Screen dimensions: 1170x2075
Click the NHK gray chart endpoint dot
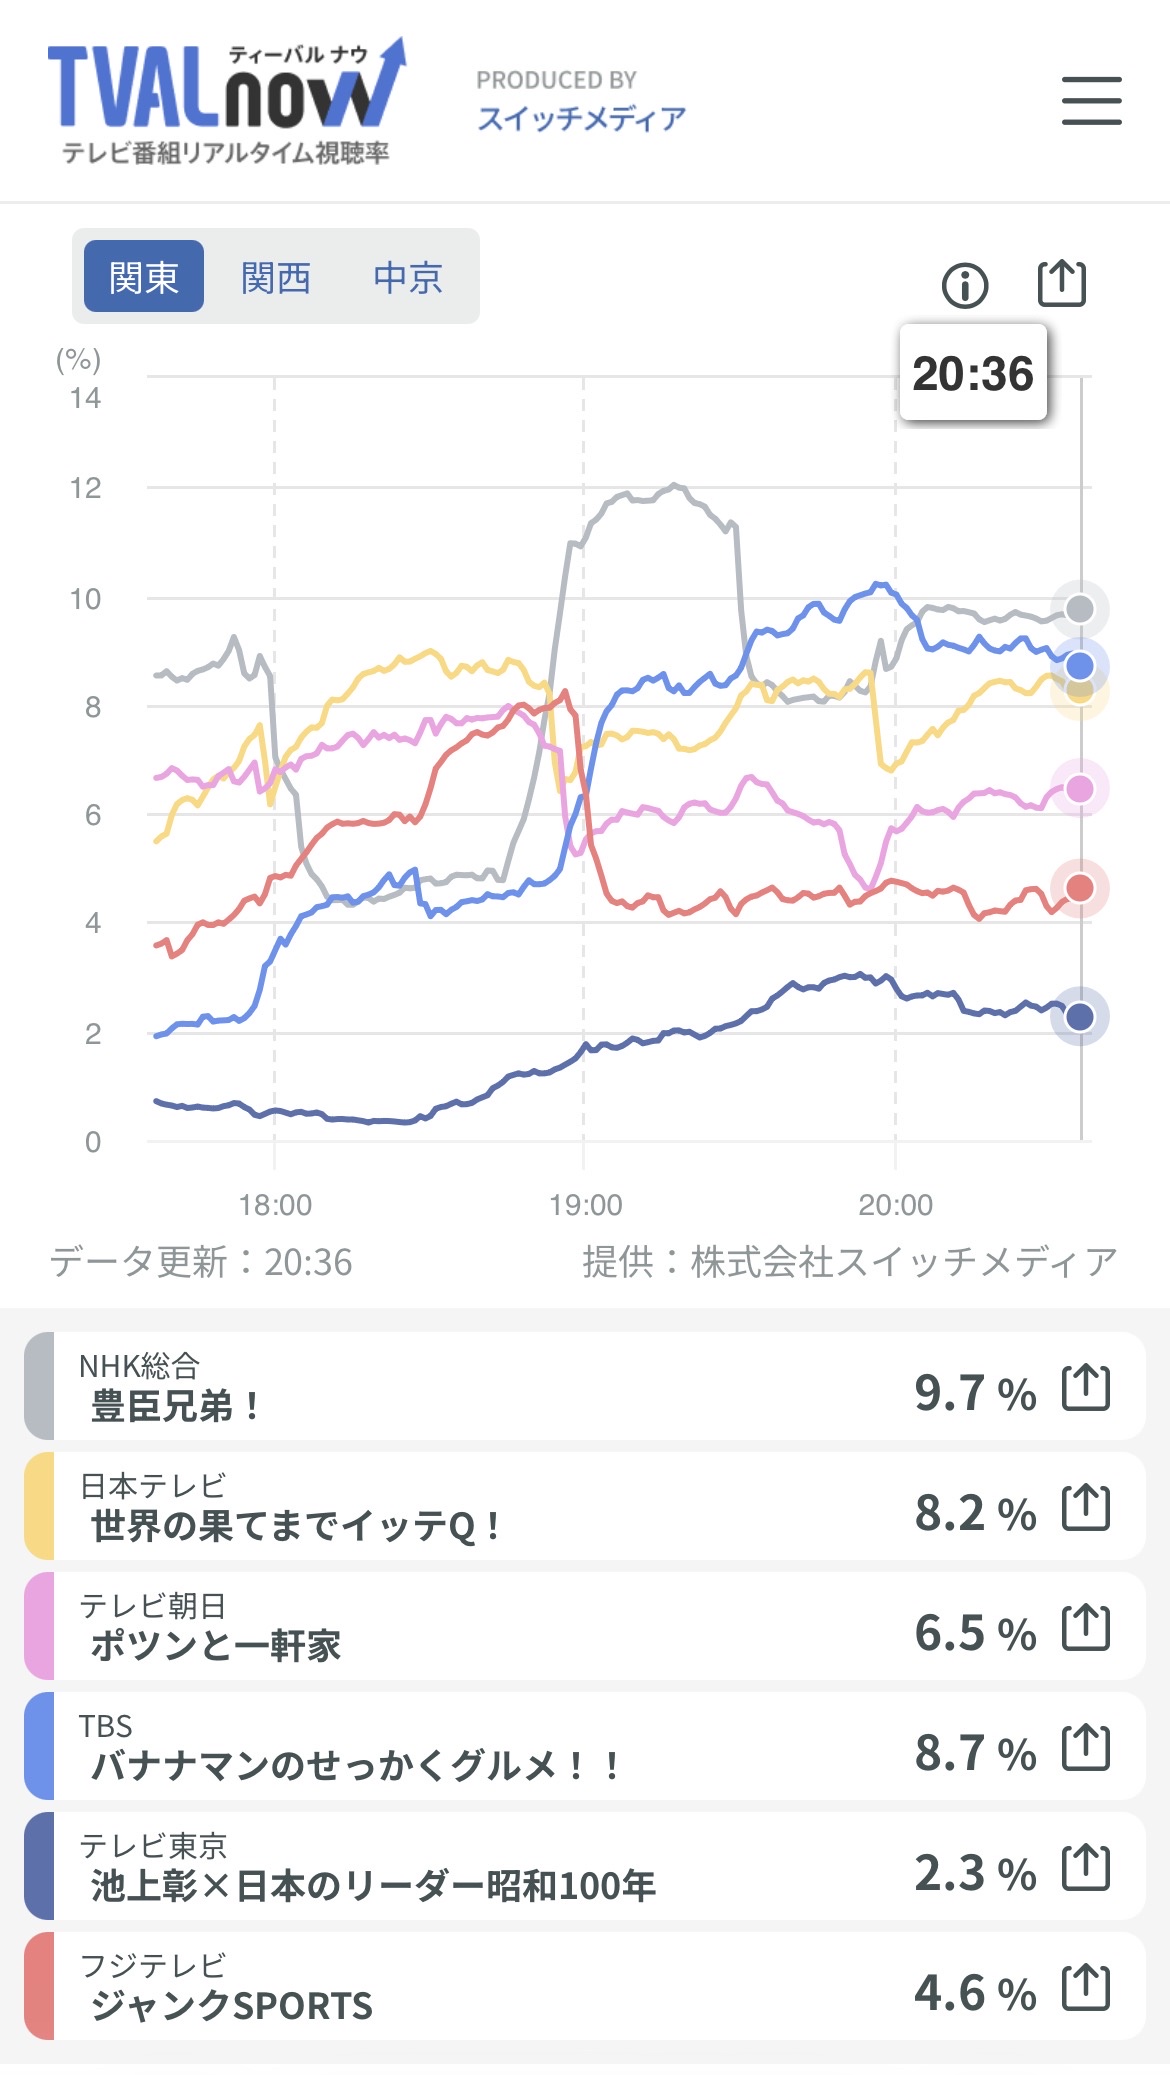tap(1079, 608)
